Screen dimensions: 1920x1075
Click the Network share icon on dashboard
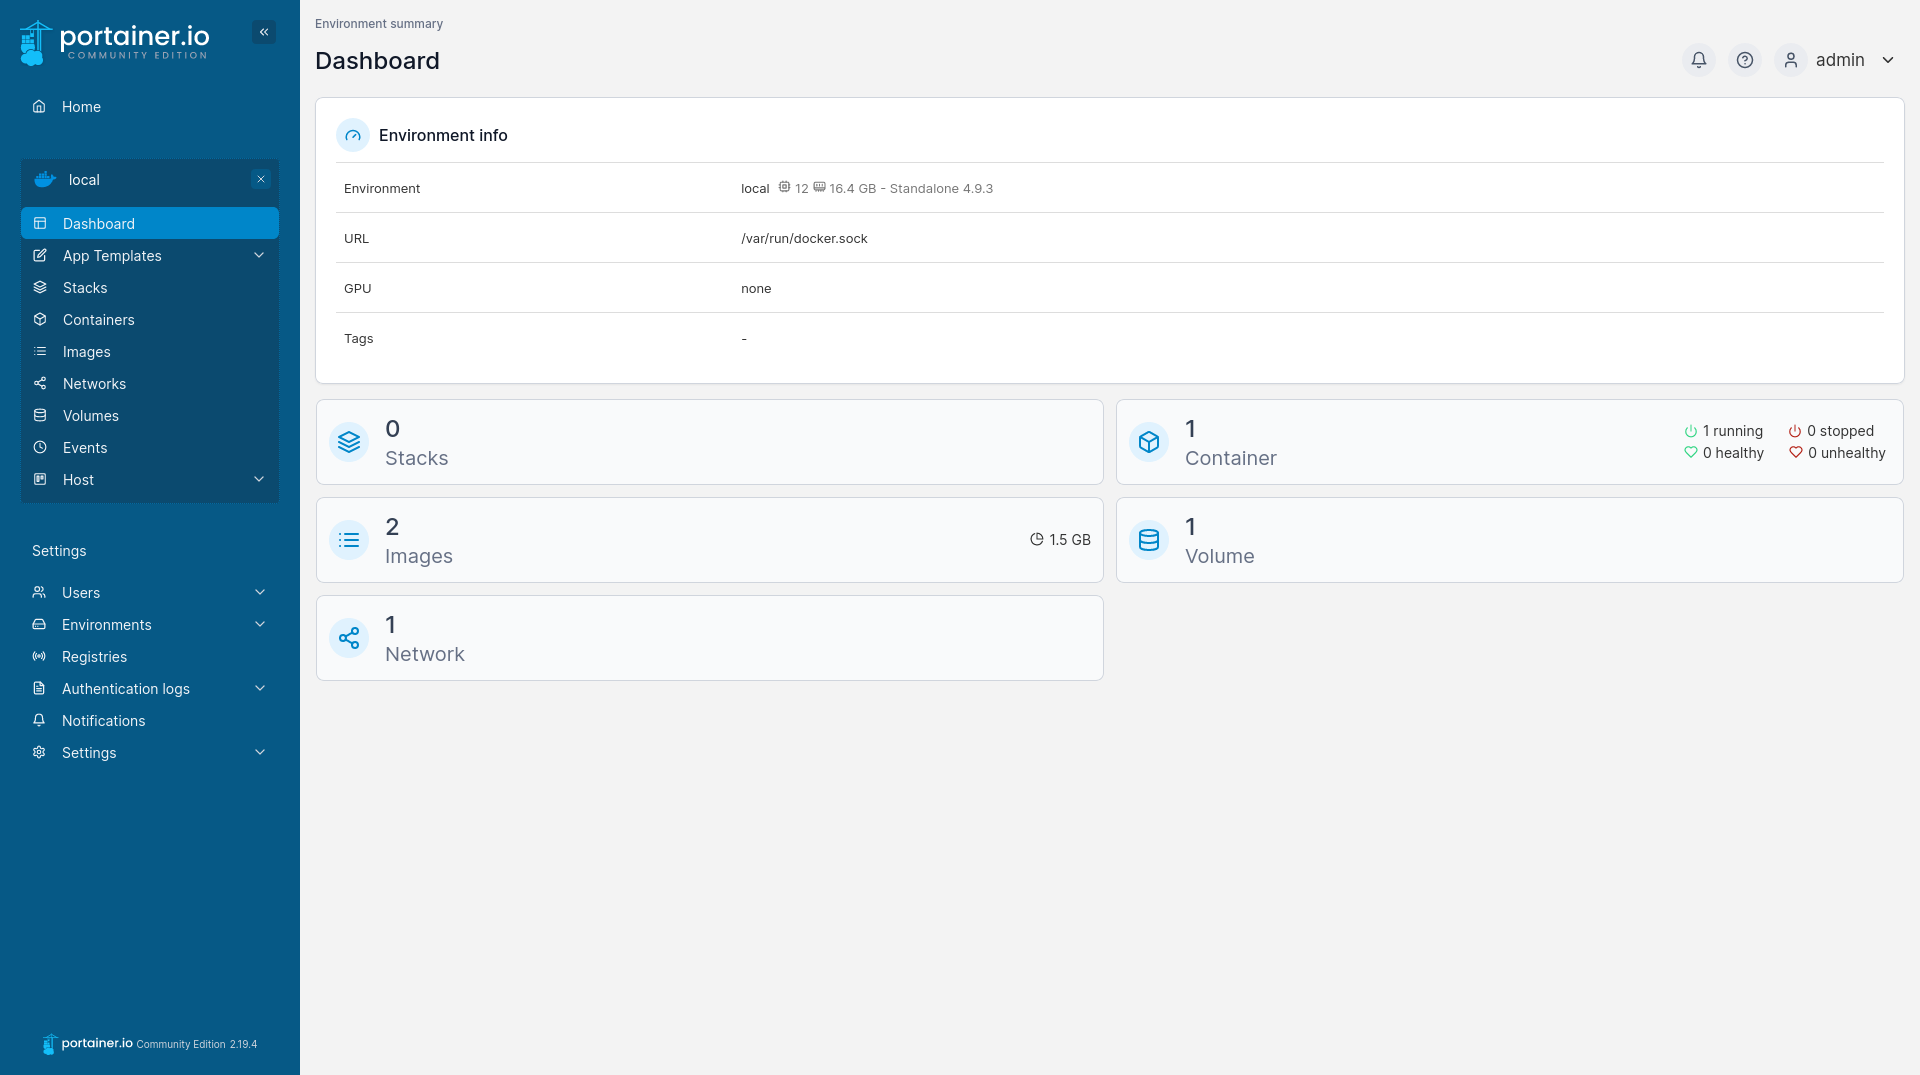tap(349, 638)
